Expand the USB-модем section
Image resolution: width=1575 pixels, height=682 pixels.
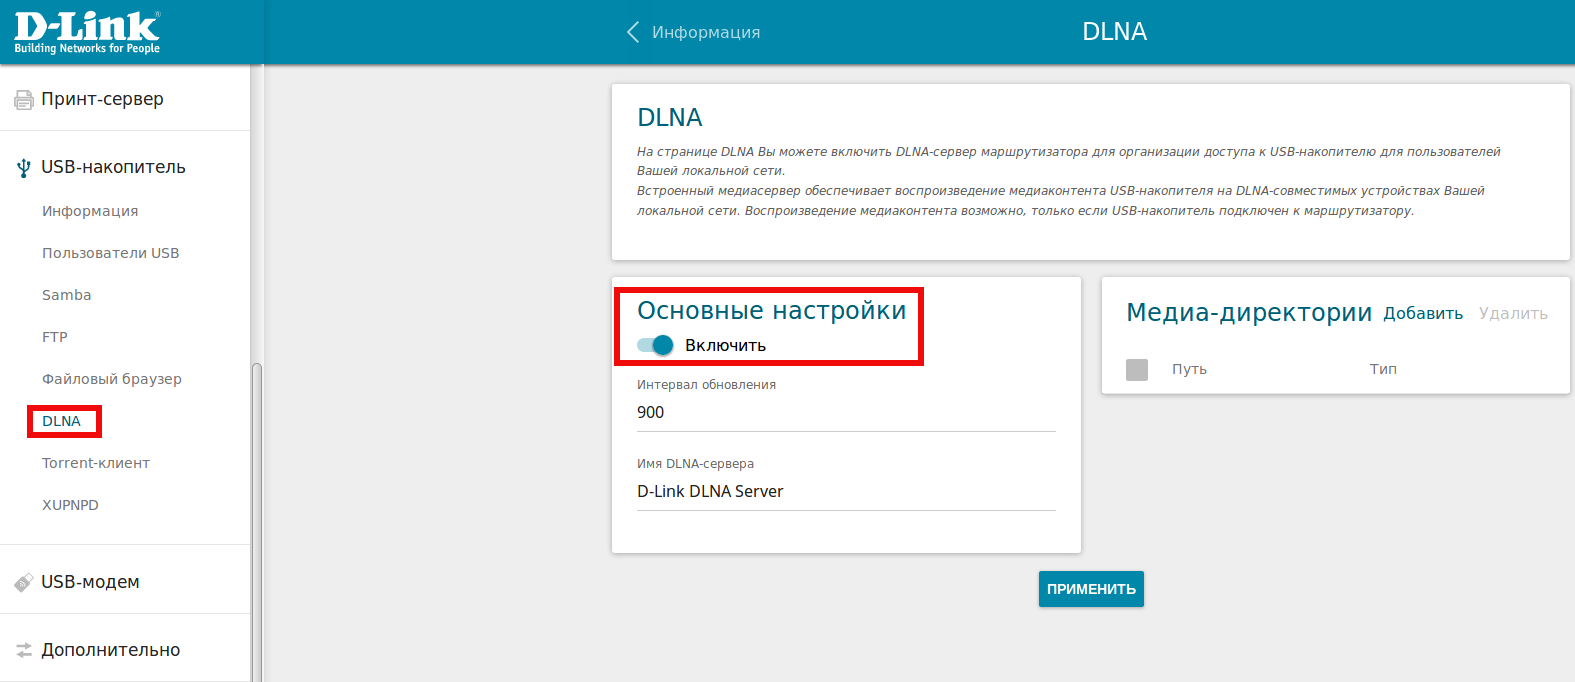(90, 582)
